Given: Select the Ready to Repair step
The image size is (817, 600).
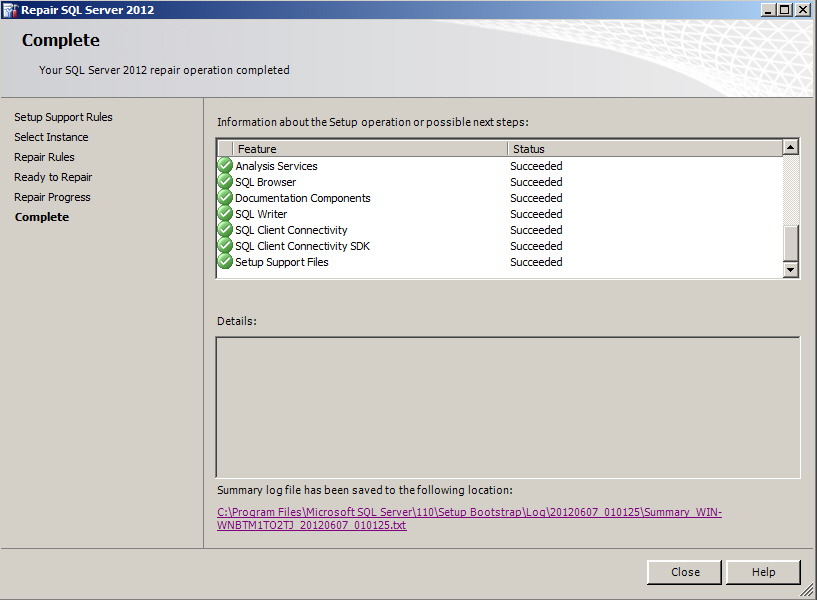Looking at the screenshot, I should tap(53, 177).
